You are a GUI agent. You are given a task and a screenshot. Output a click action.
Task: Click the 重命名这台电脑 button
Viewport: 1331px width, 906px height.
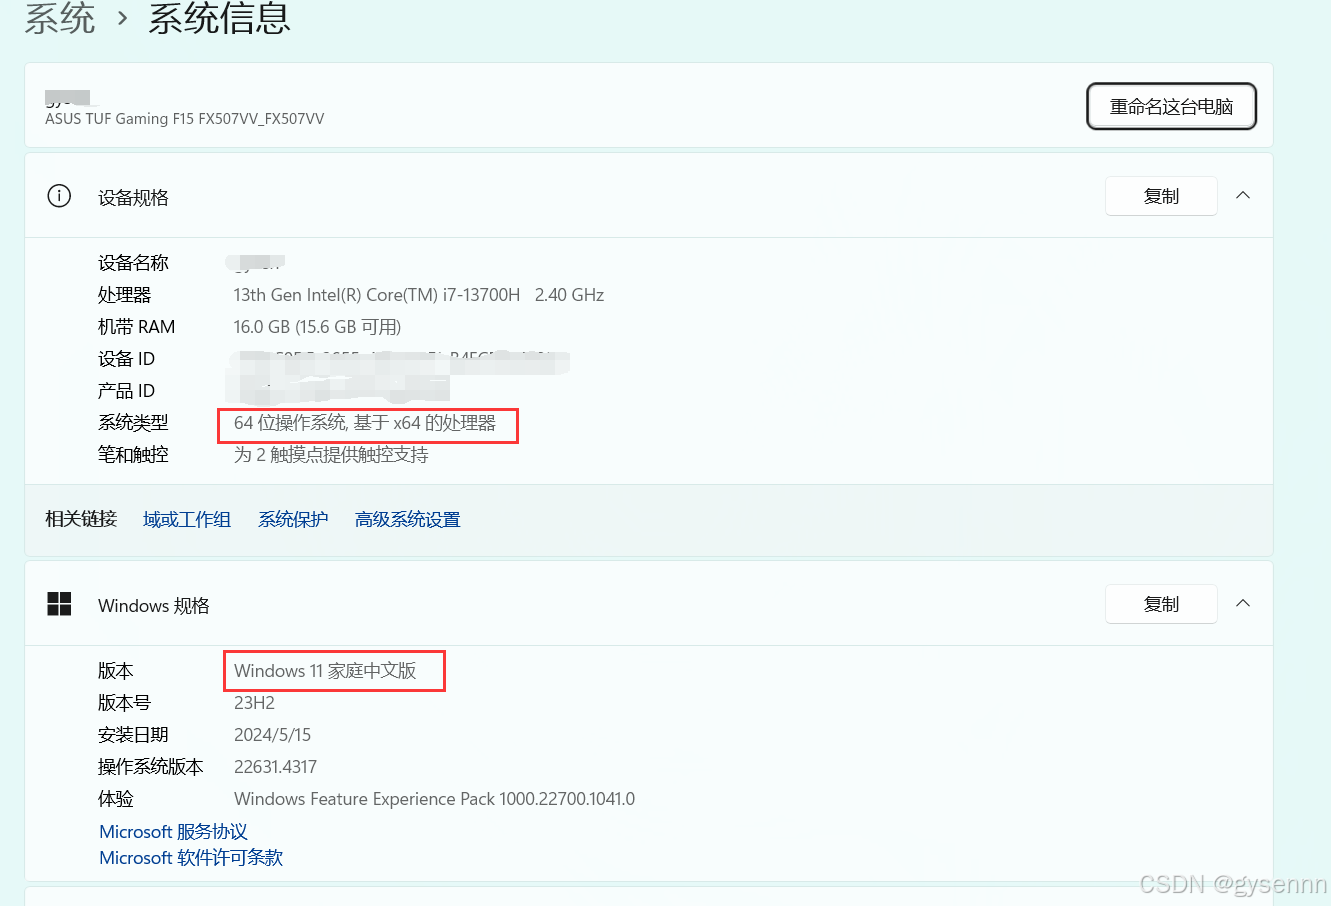point(1171,107)
